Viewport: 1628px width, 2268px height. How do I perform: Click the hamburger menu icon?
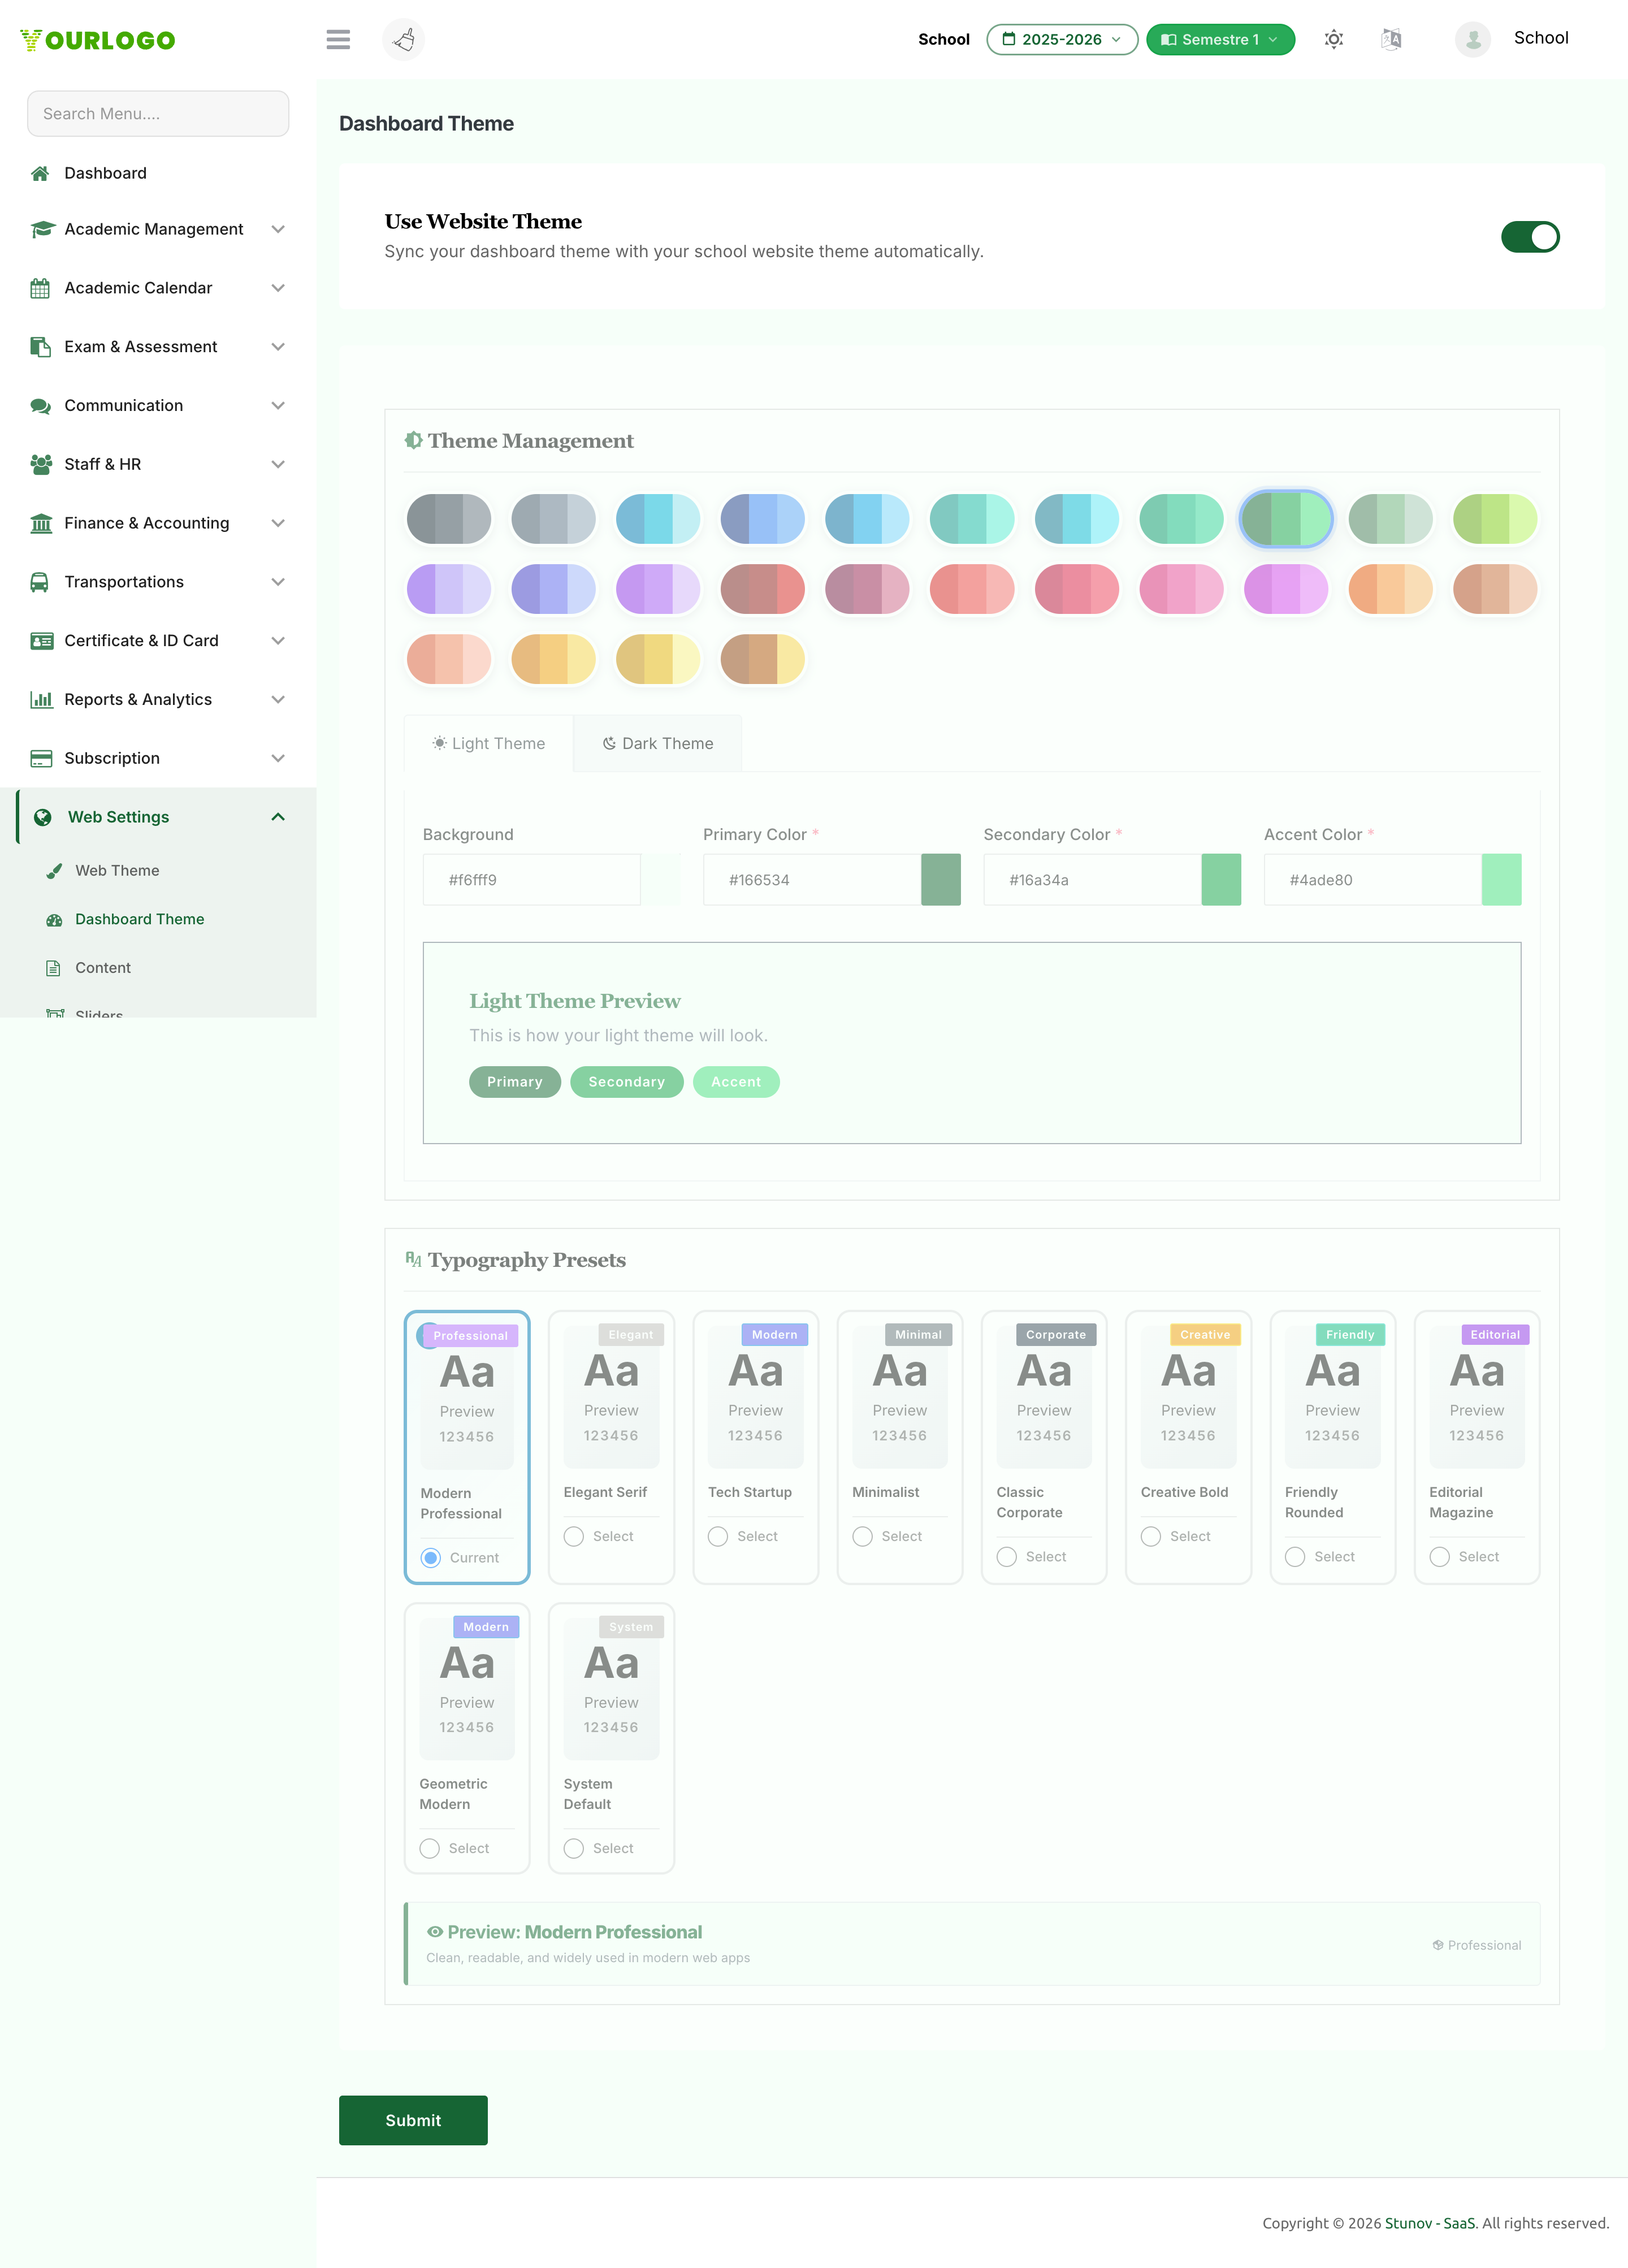point(338,39)
